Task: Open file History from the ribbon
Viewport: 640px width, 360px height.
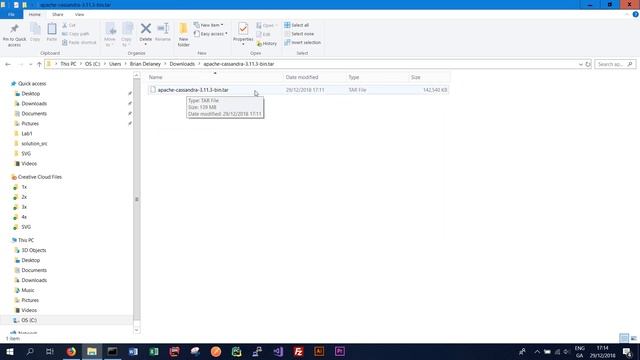Action: [267, 43]
